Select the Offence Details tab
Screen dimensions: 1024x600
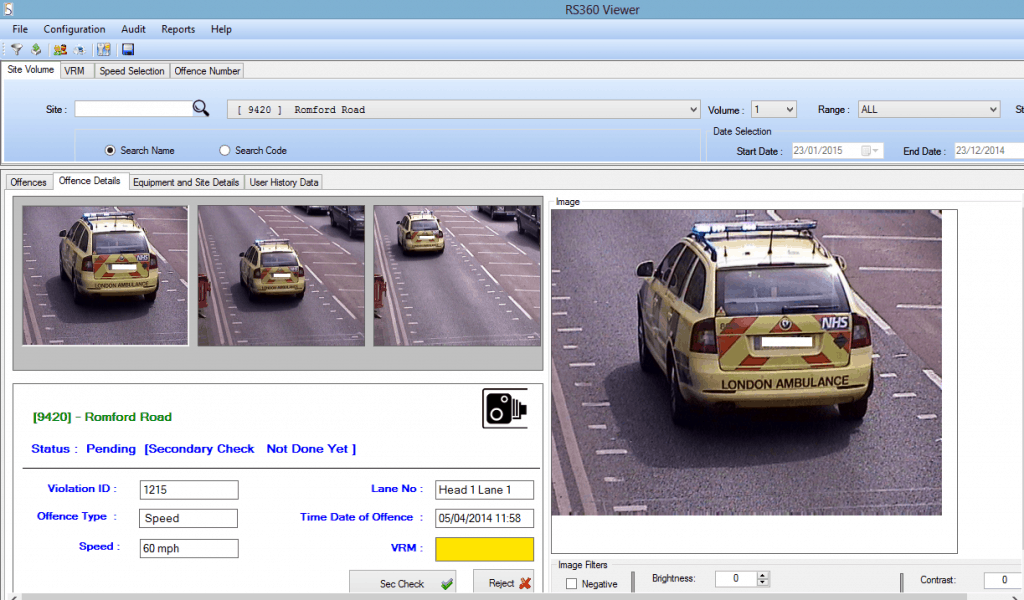coord(89,181)
